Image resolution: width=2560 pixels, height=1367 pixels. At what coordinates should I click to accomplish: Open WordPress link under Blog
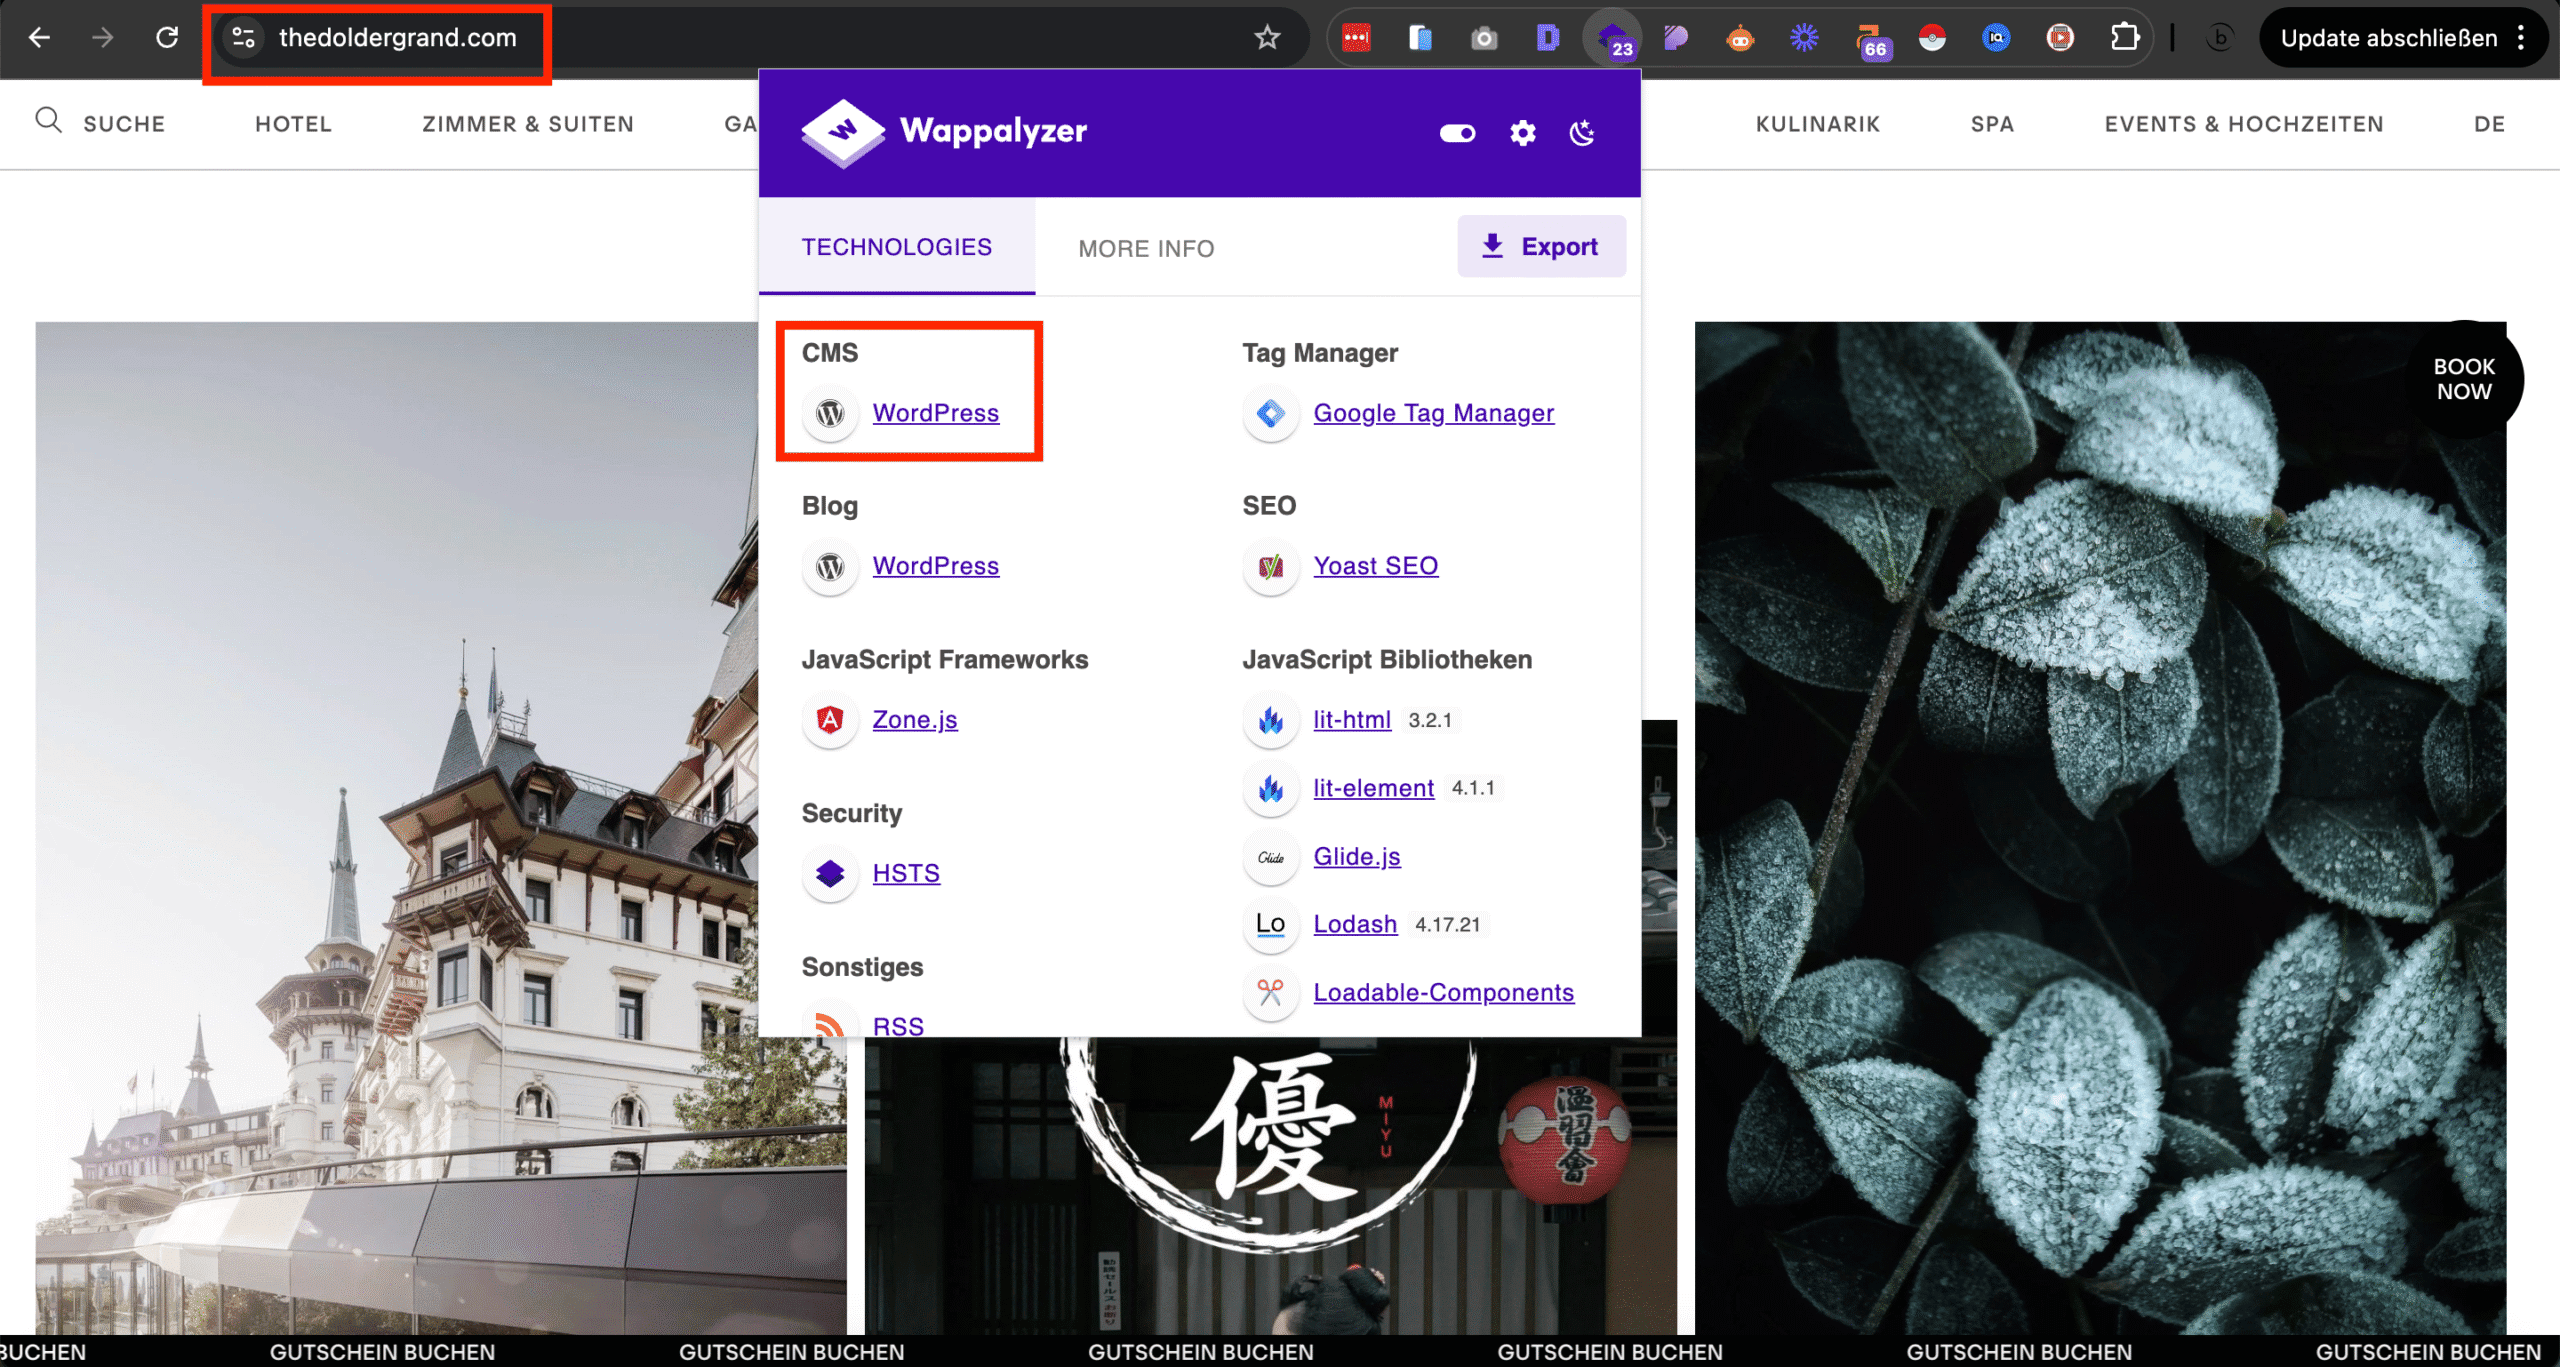tap(935, 566)
